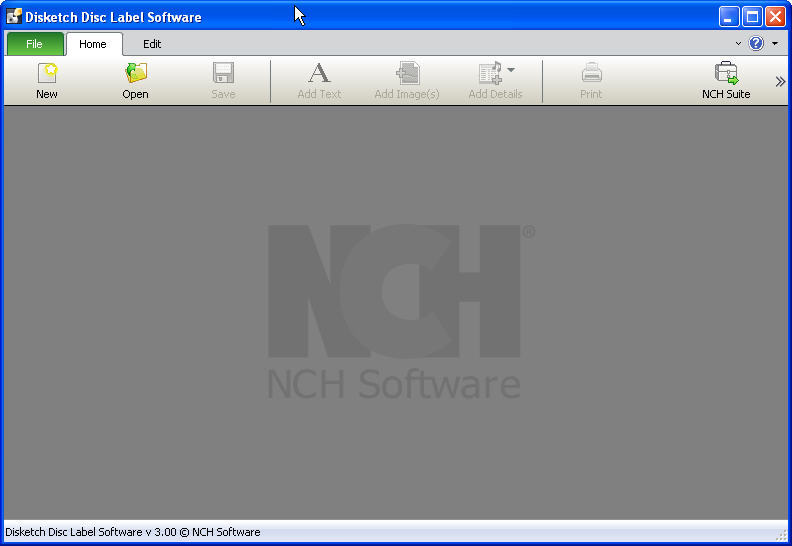Viewport: 792px width, 546px height.
Task: Close the Disketch window
Action: (x=775, y=17)
